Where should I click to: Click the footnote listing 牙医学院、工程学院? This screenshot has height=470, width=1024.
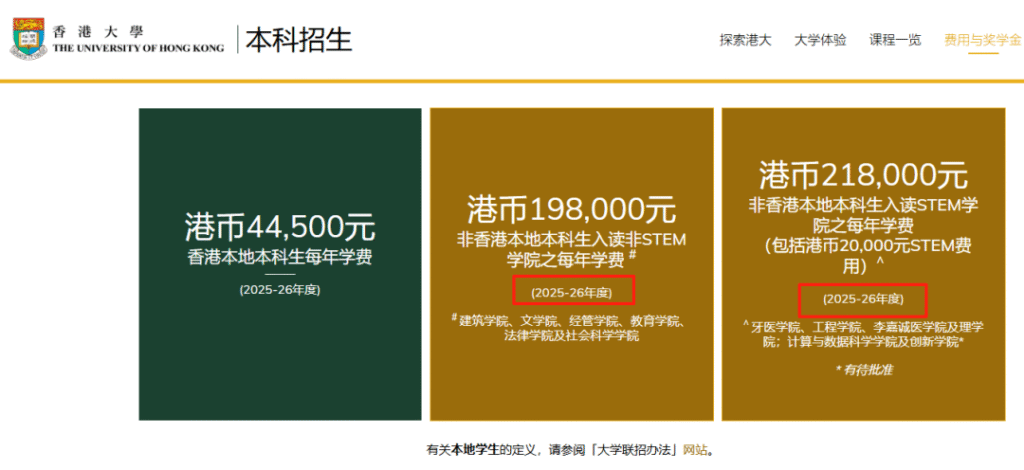pos(863,334)
